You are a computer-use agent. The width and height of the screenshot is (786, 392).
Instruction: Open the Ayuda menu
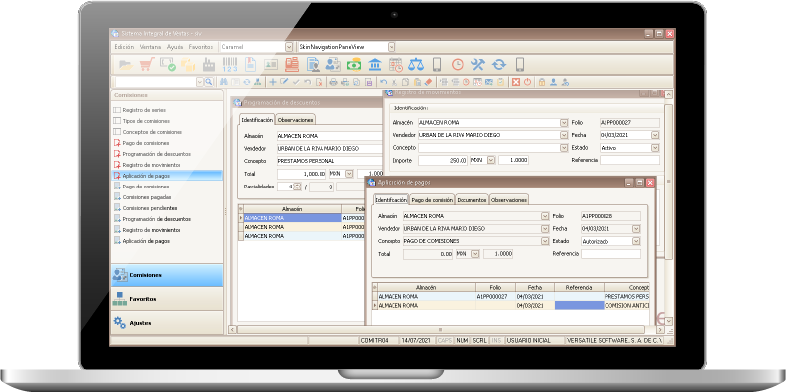point(175,47)
